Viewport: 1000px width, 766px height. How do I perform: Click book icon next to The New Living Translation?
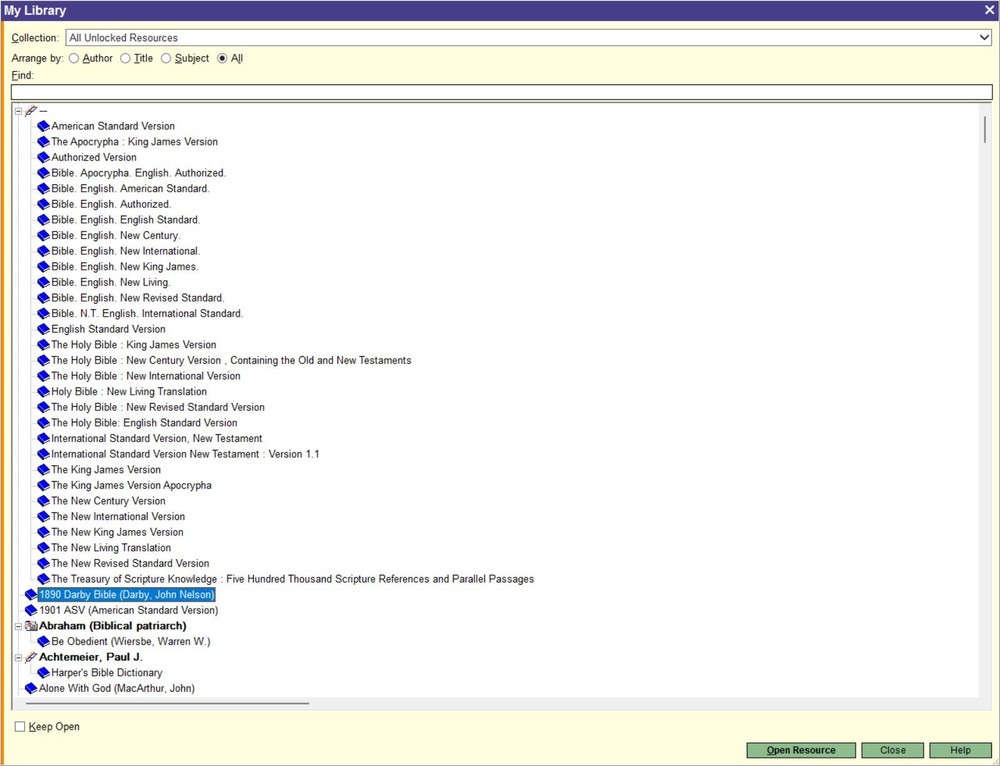click(x=43, y=548)
